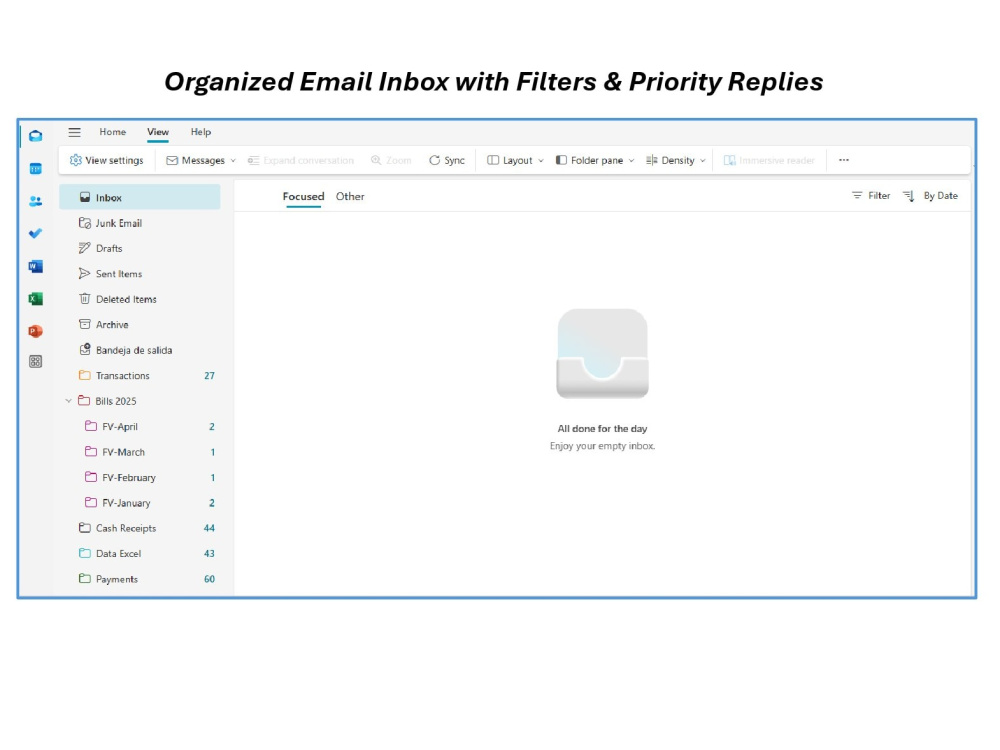The image size is (1000, 750).
Task: Open the FV-March subfolder
Action: point(140,452)
